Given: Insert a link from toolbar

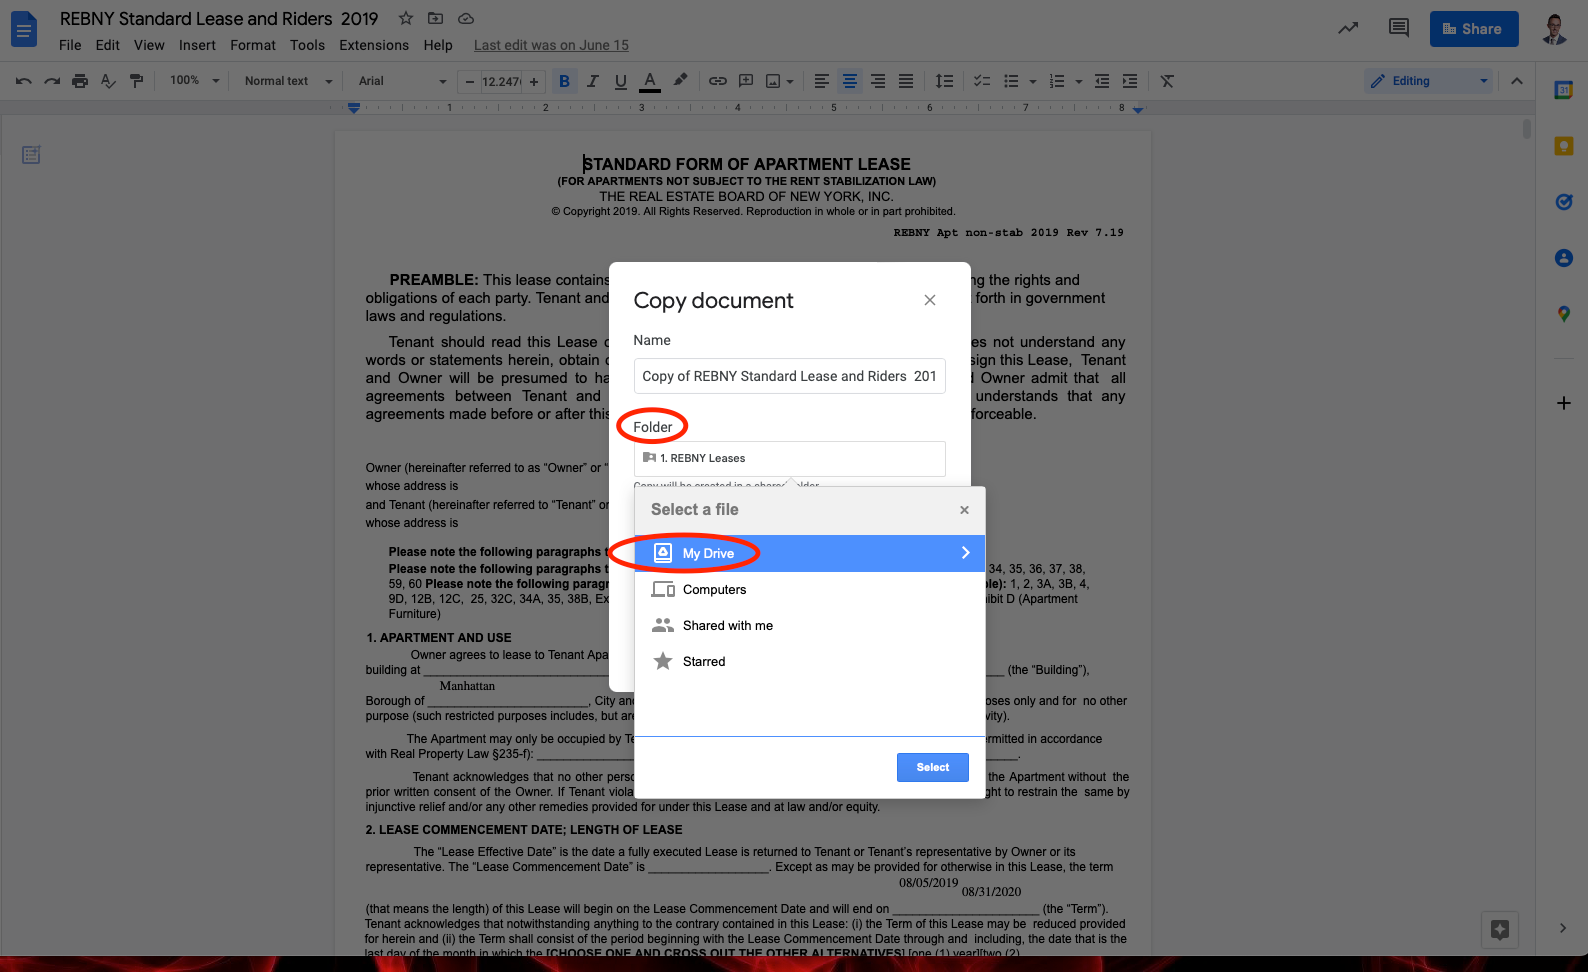Looking at the screenshot, I should tap(718, 81).
